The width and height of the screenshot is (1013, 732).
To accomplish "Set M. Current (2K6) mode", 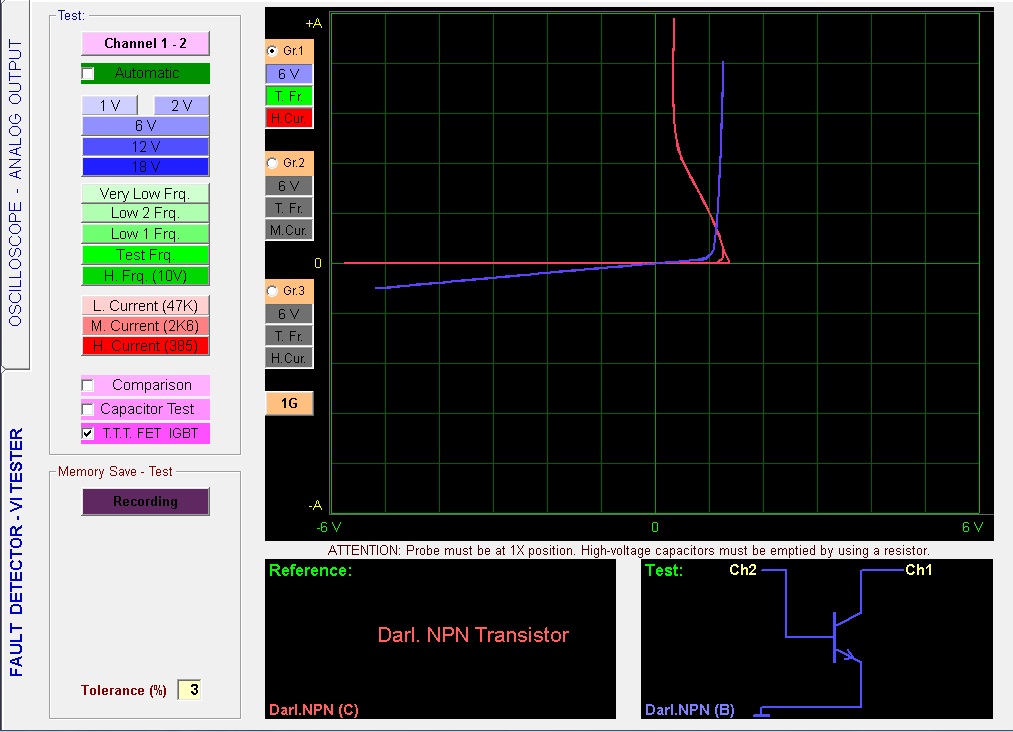I will (145, 326).
